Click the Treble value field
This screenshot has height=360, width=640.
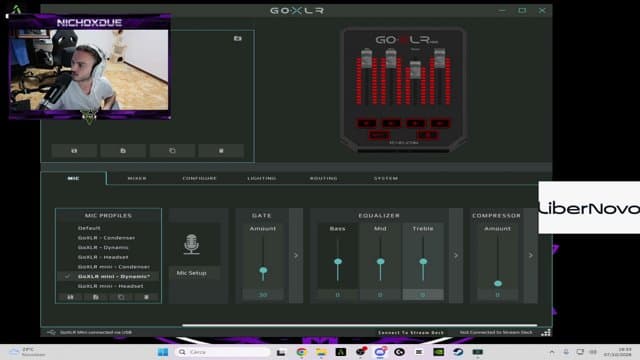click(423, 294)
